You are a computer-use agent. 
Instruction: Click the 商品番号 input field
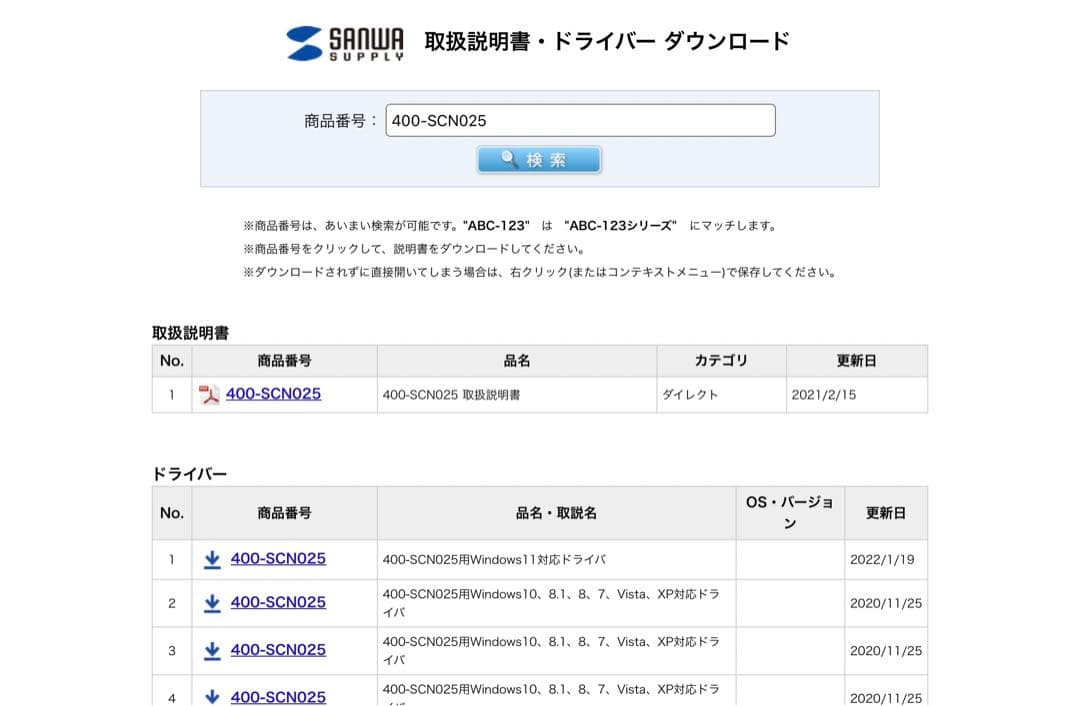(581, 120)
